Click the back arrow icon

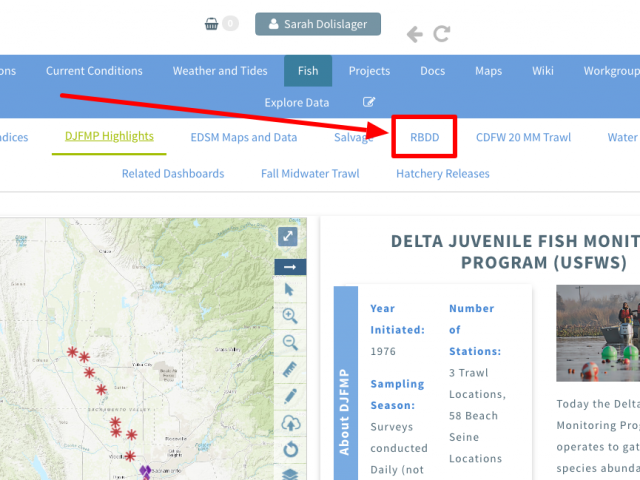click(415, 34)
